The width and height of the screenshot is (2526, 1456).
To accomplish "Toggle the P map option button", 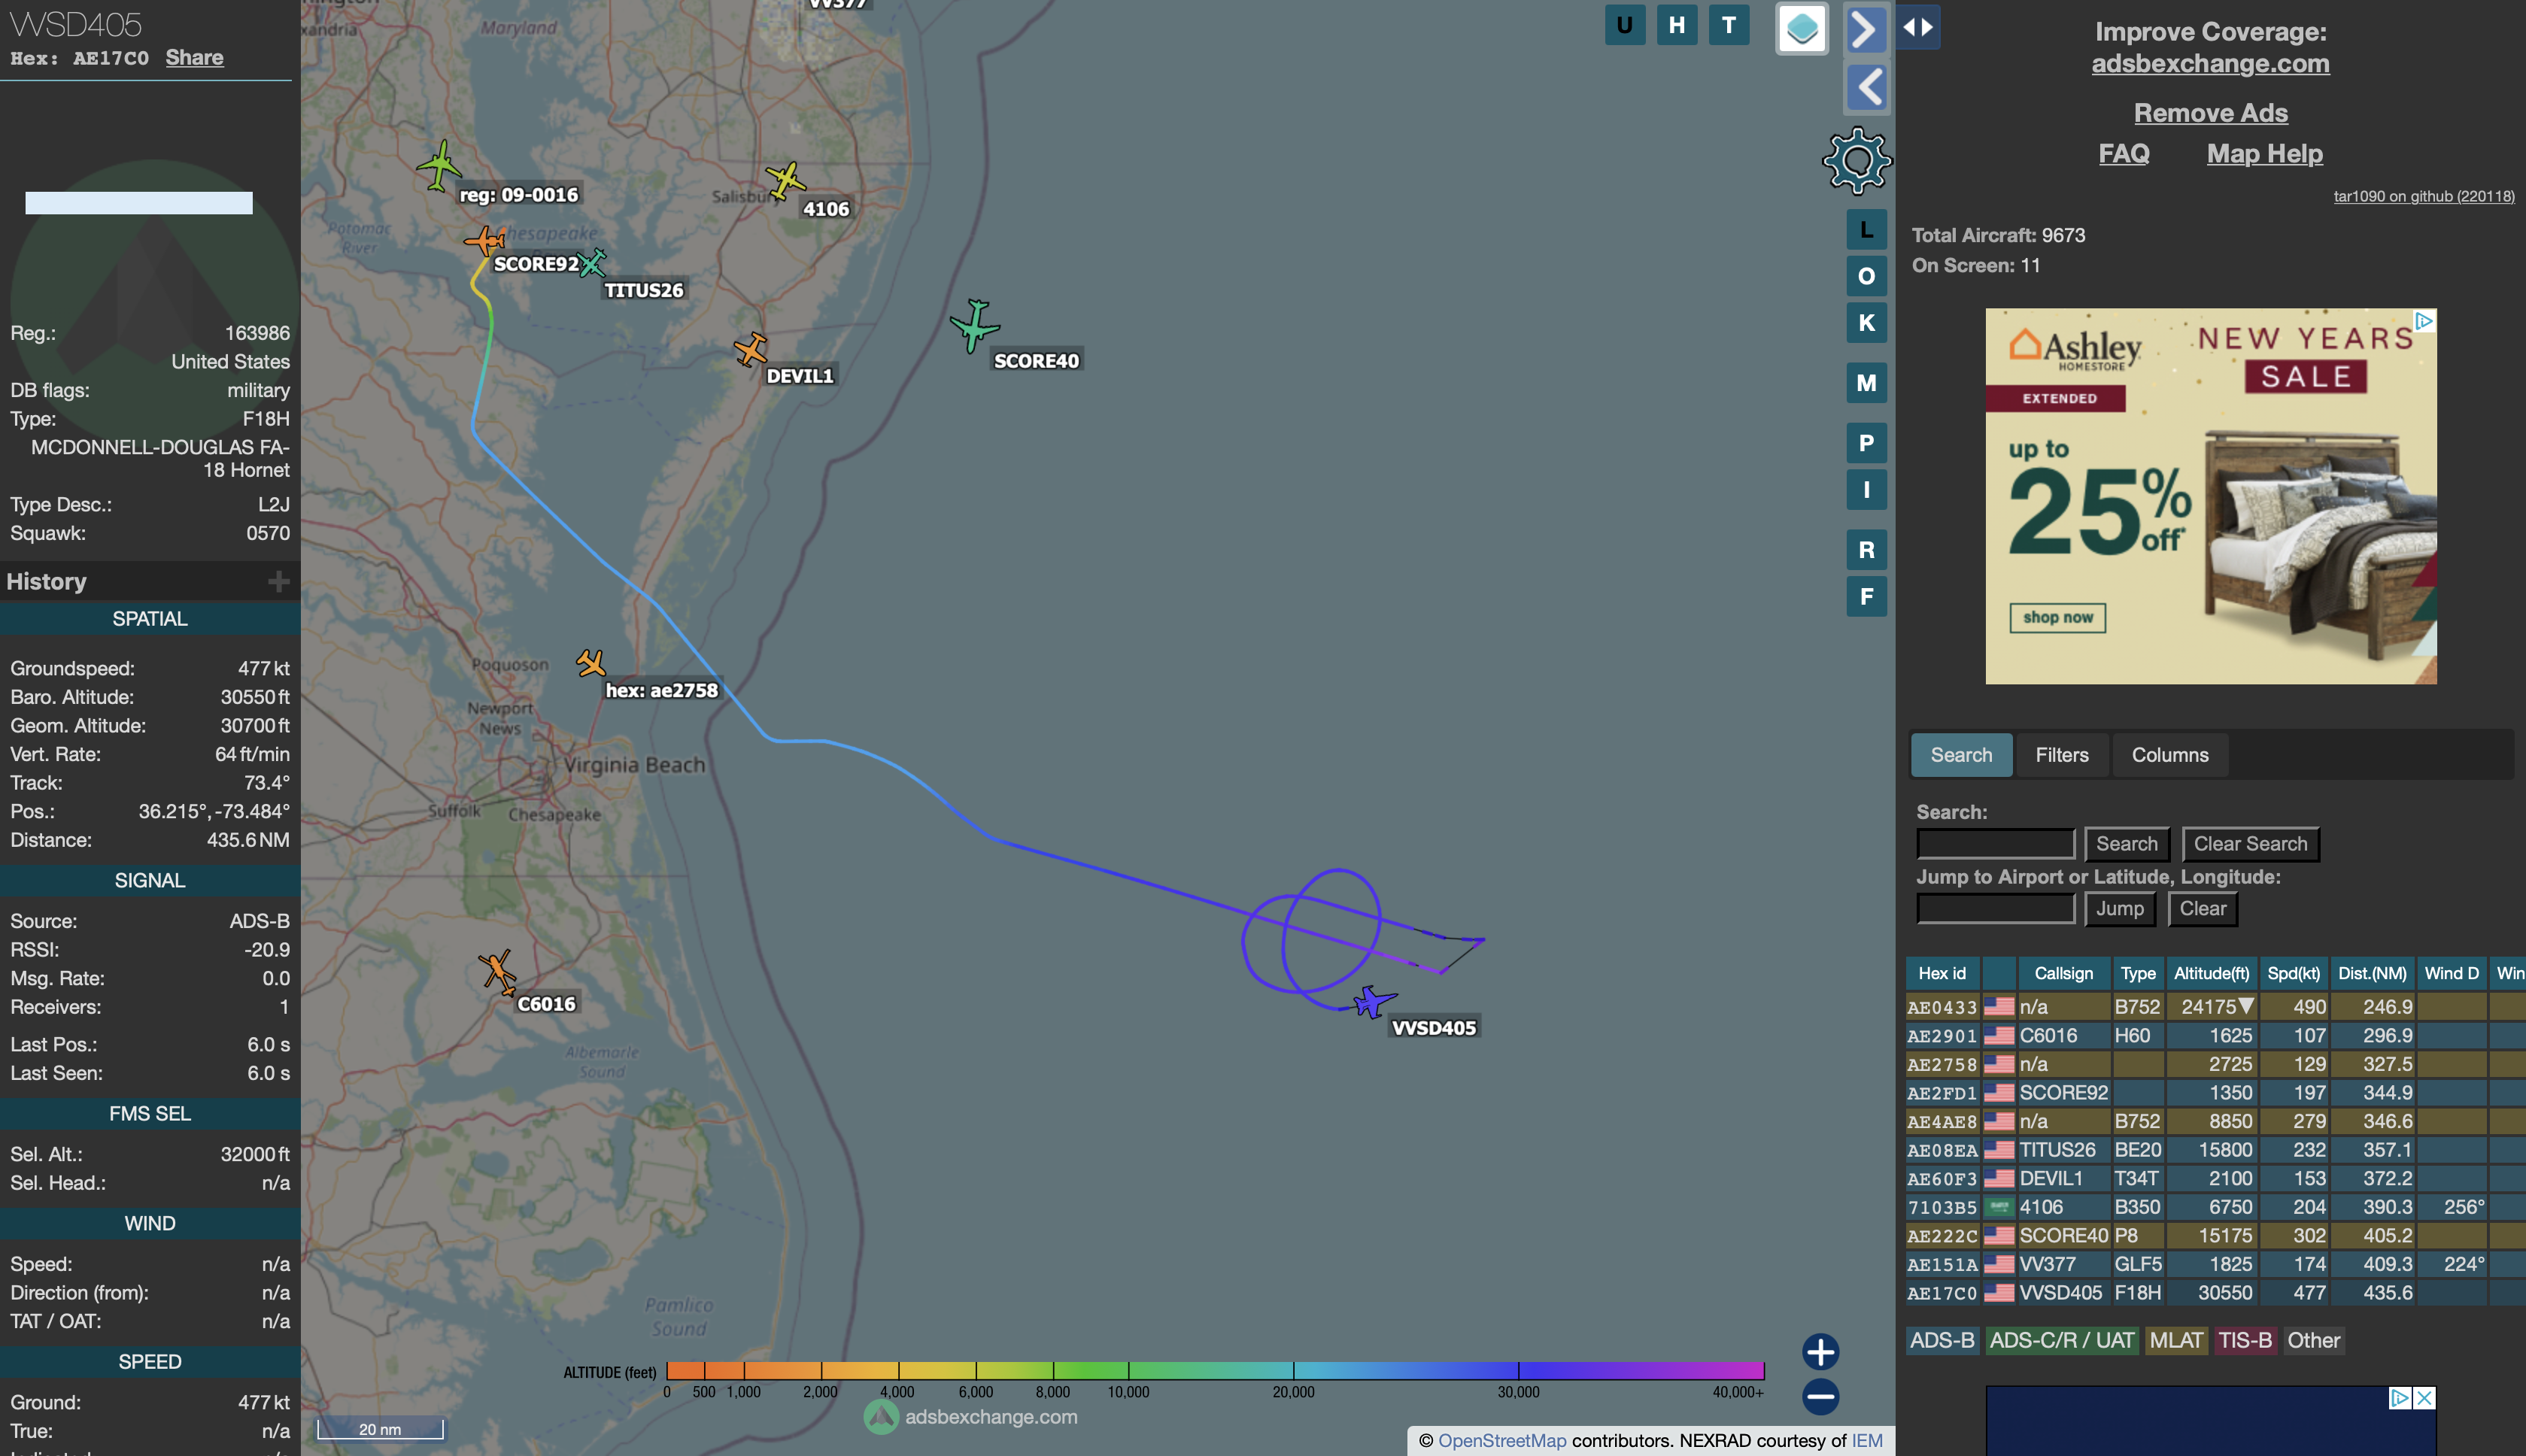I will click(1866, 443).
